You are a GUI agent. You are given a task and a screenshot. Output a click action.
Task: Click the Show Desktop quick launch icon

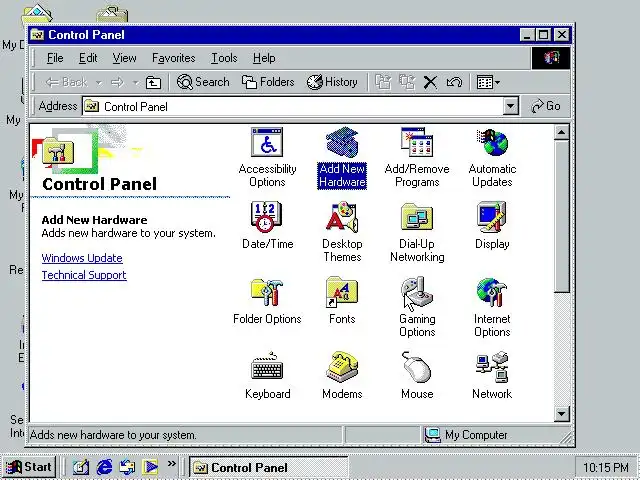click(81, 467)
